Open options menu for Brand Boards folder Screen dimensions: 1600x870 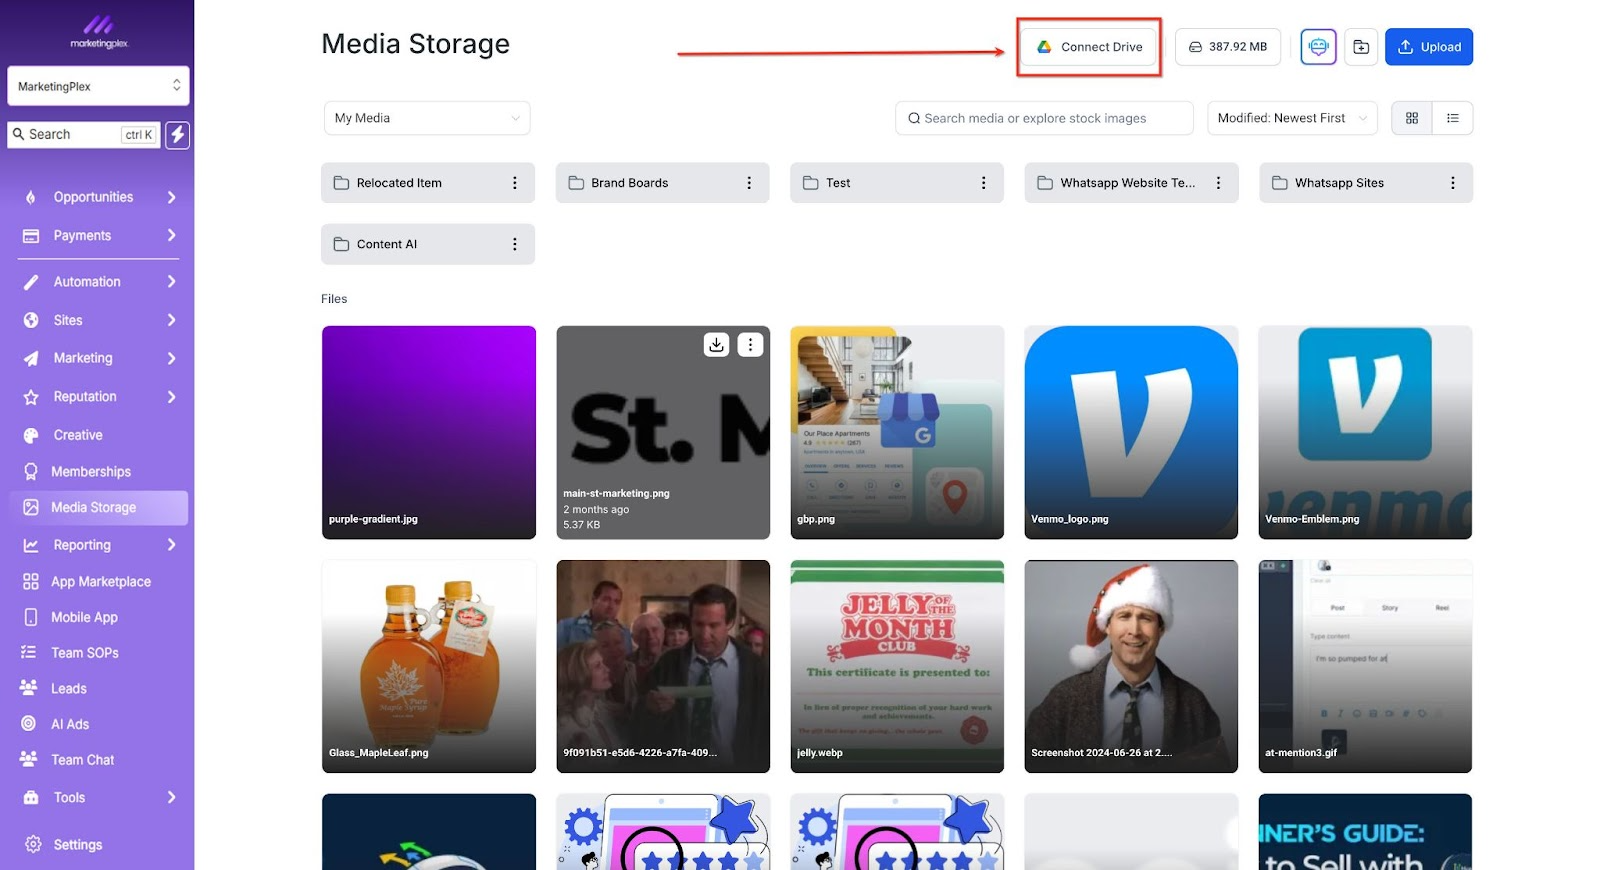click(x=749, y=183)
